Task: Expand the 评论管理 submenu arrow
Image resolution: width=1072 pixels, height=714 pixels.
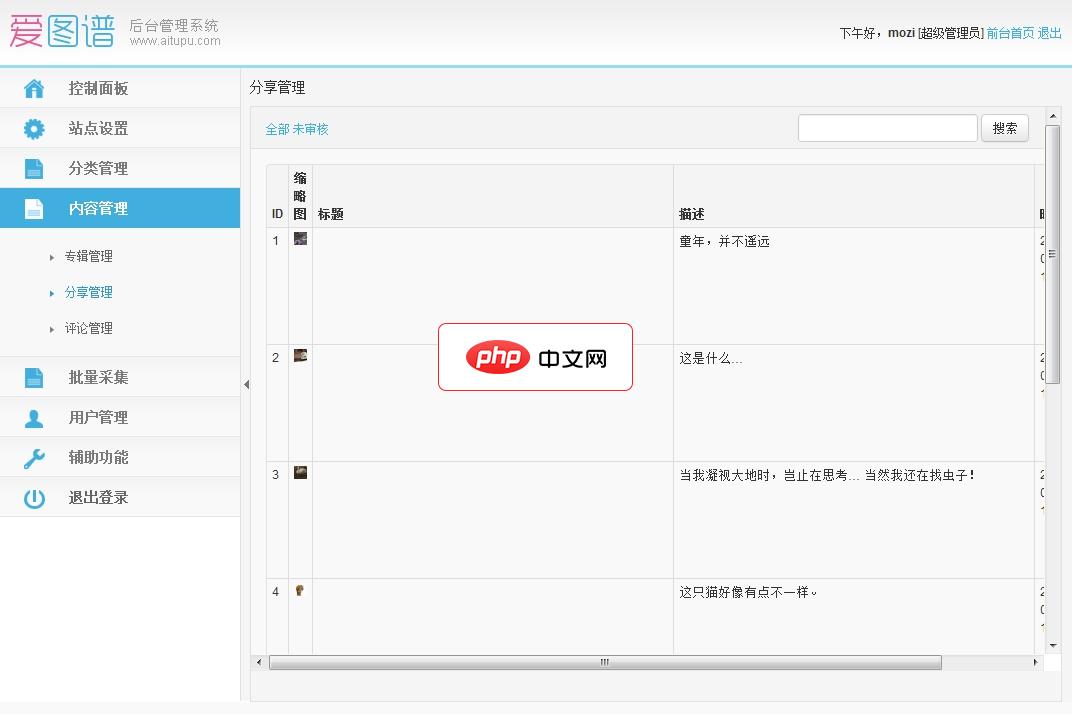Action: [x=50, y=328]
